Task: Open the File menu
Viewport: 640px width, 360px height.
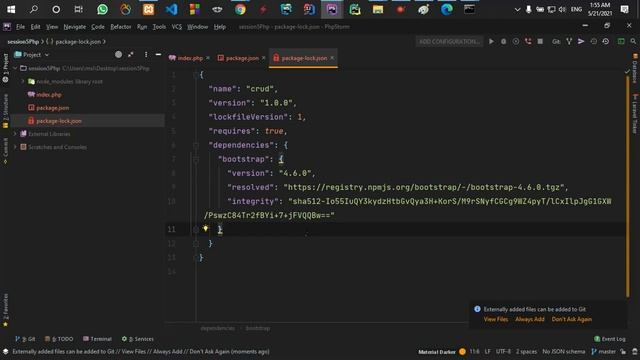Action: 20,27
